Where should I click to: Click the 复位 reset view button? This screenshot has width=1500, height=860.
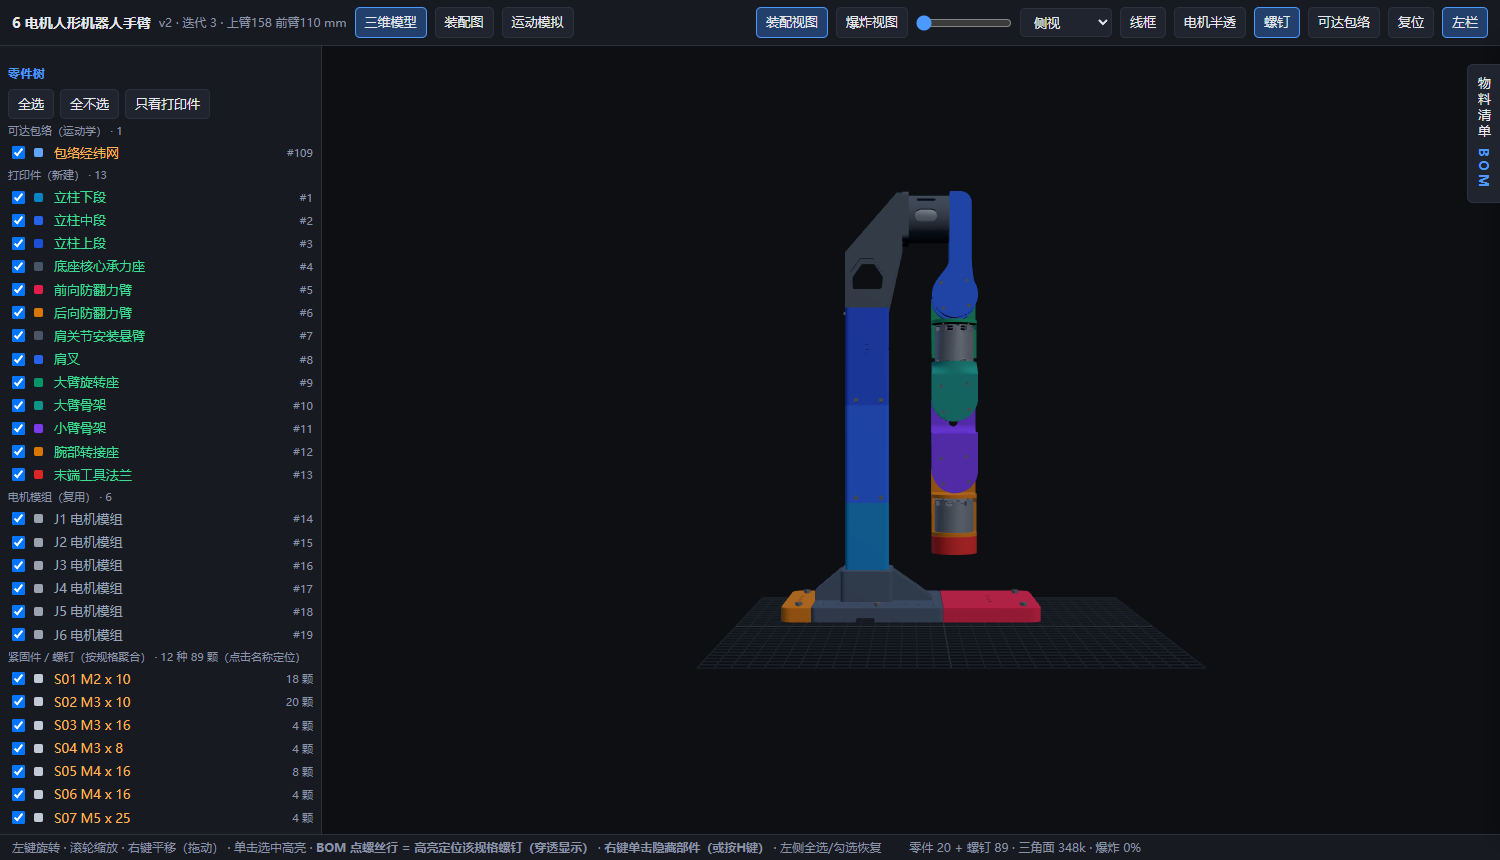[1411, 22]
